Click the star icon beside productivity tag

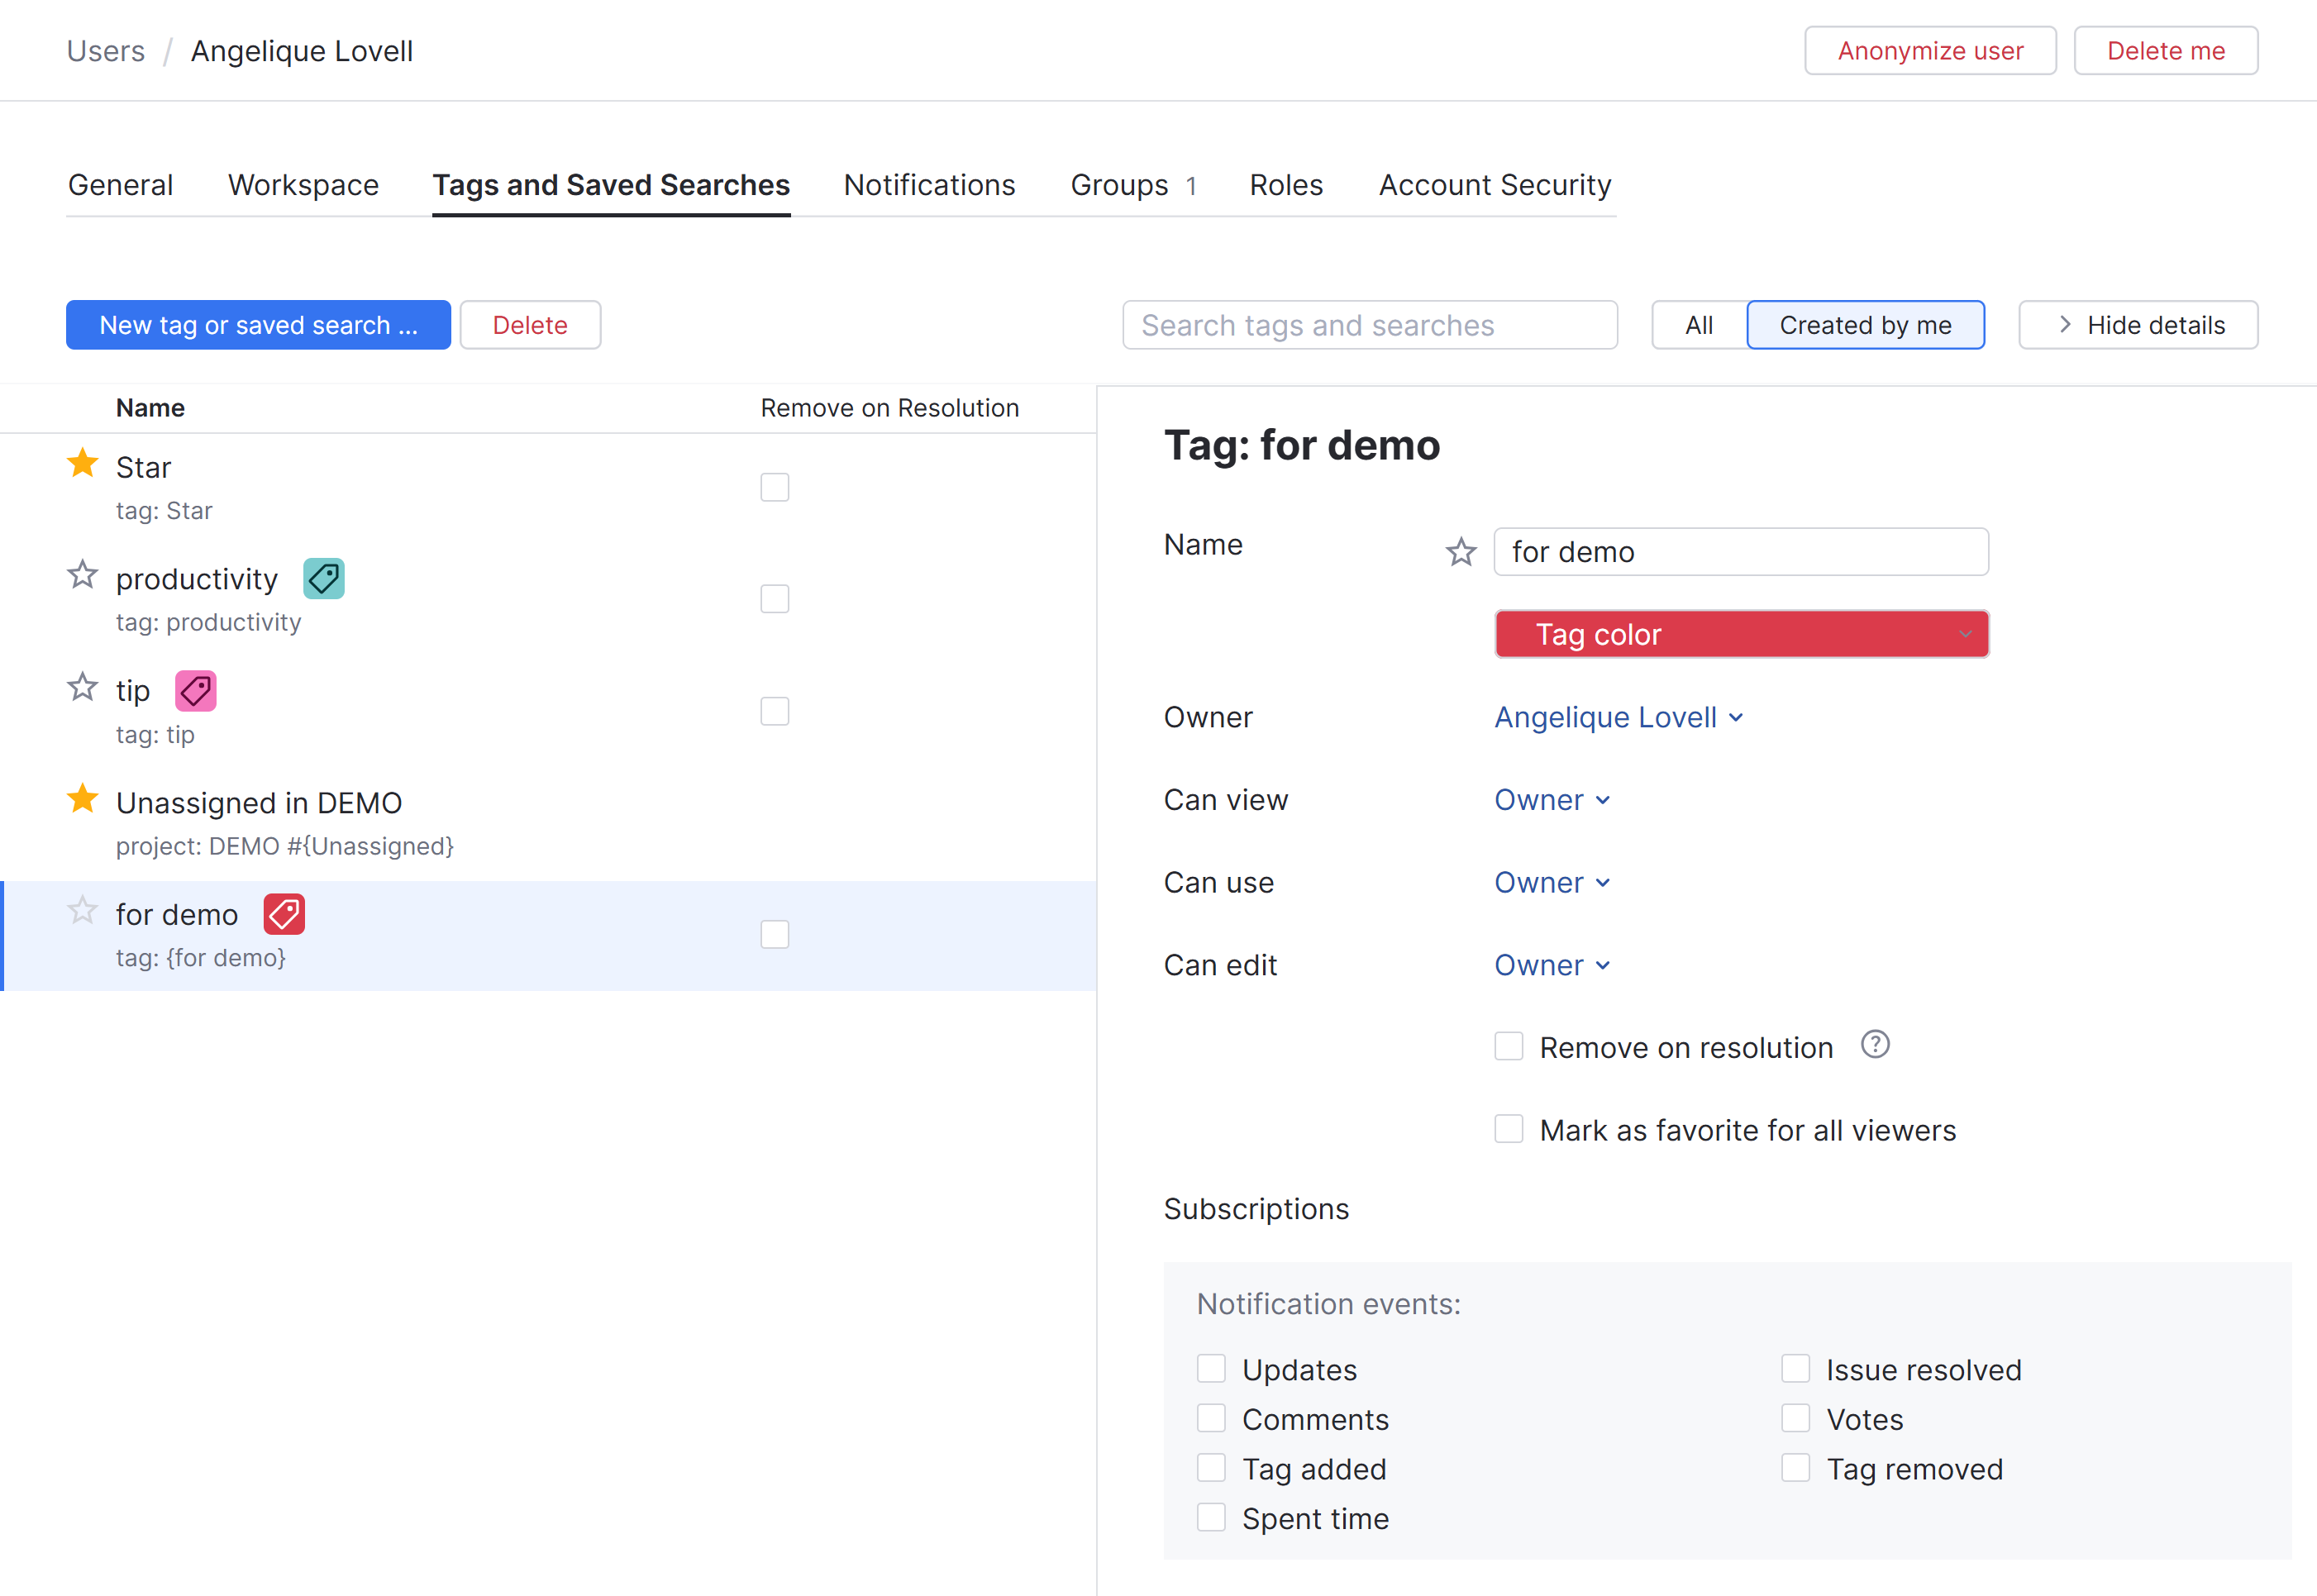point(82,575)
